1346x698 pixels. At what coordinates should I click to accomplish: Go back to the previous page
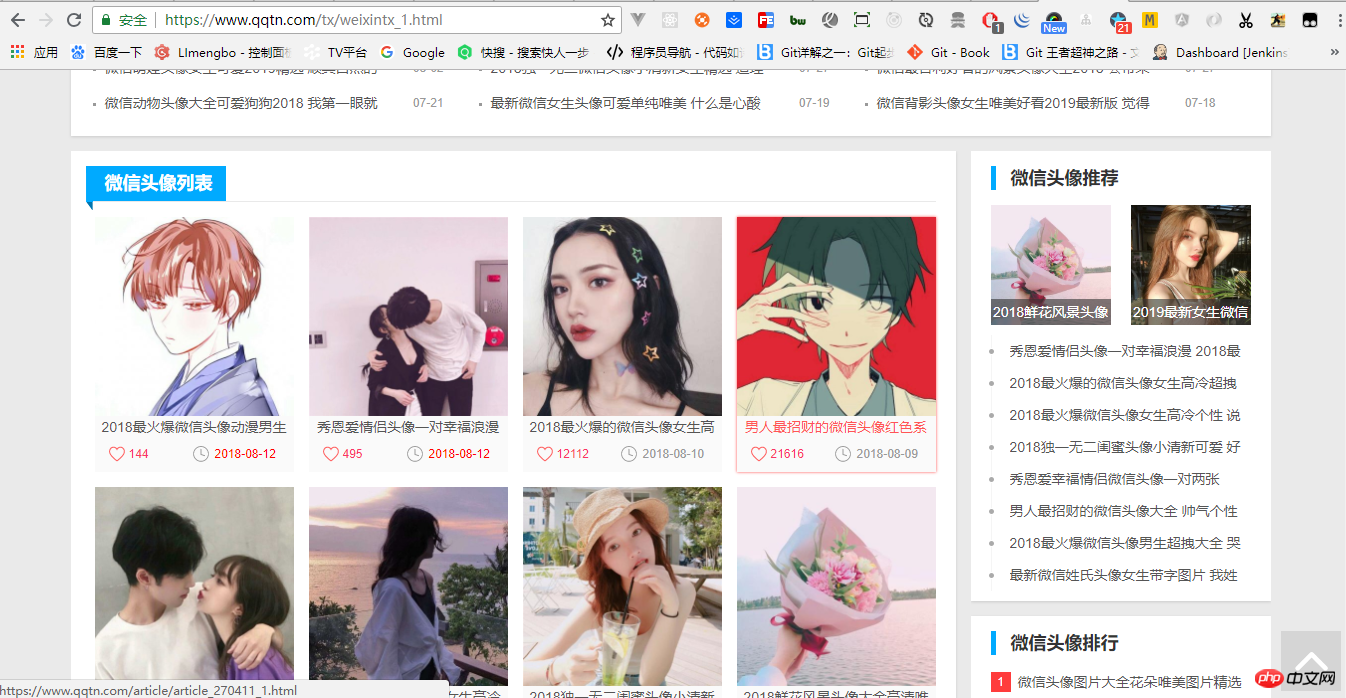pos(17,20)
